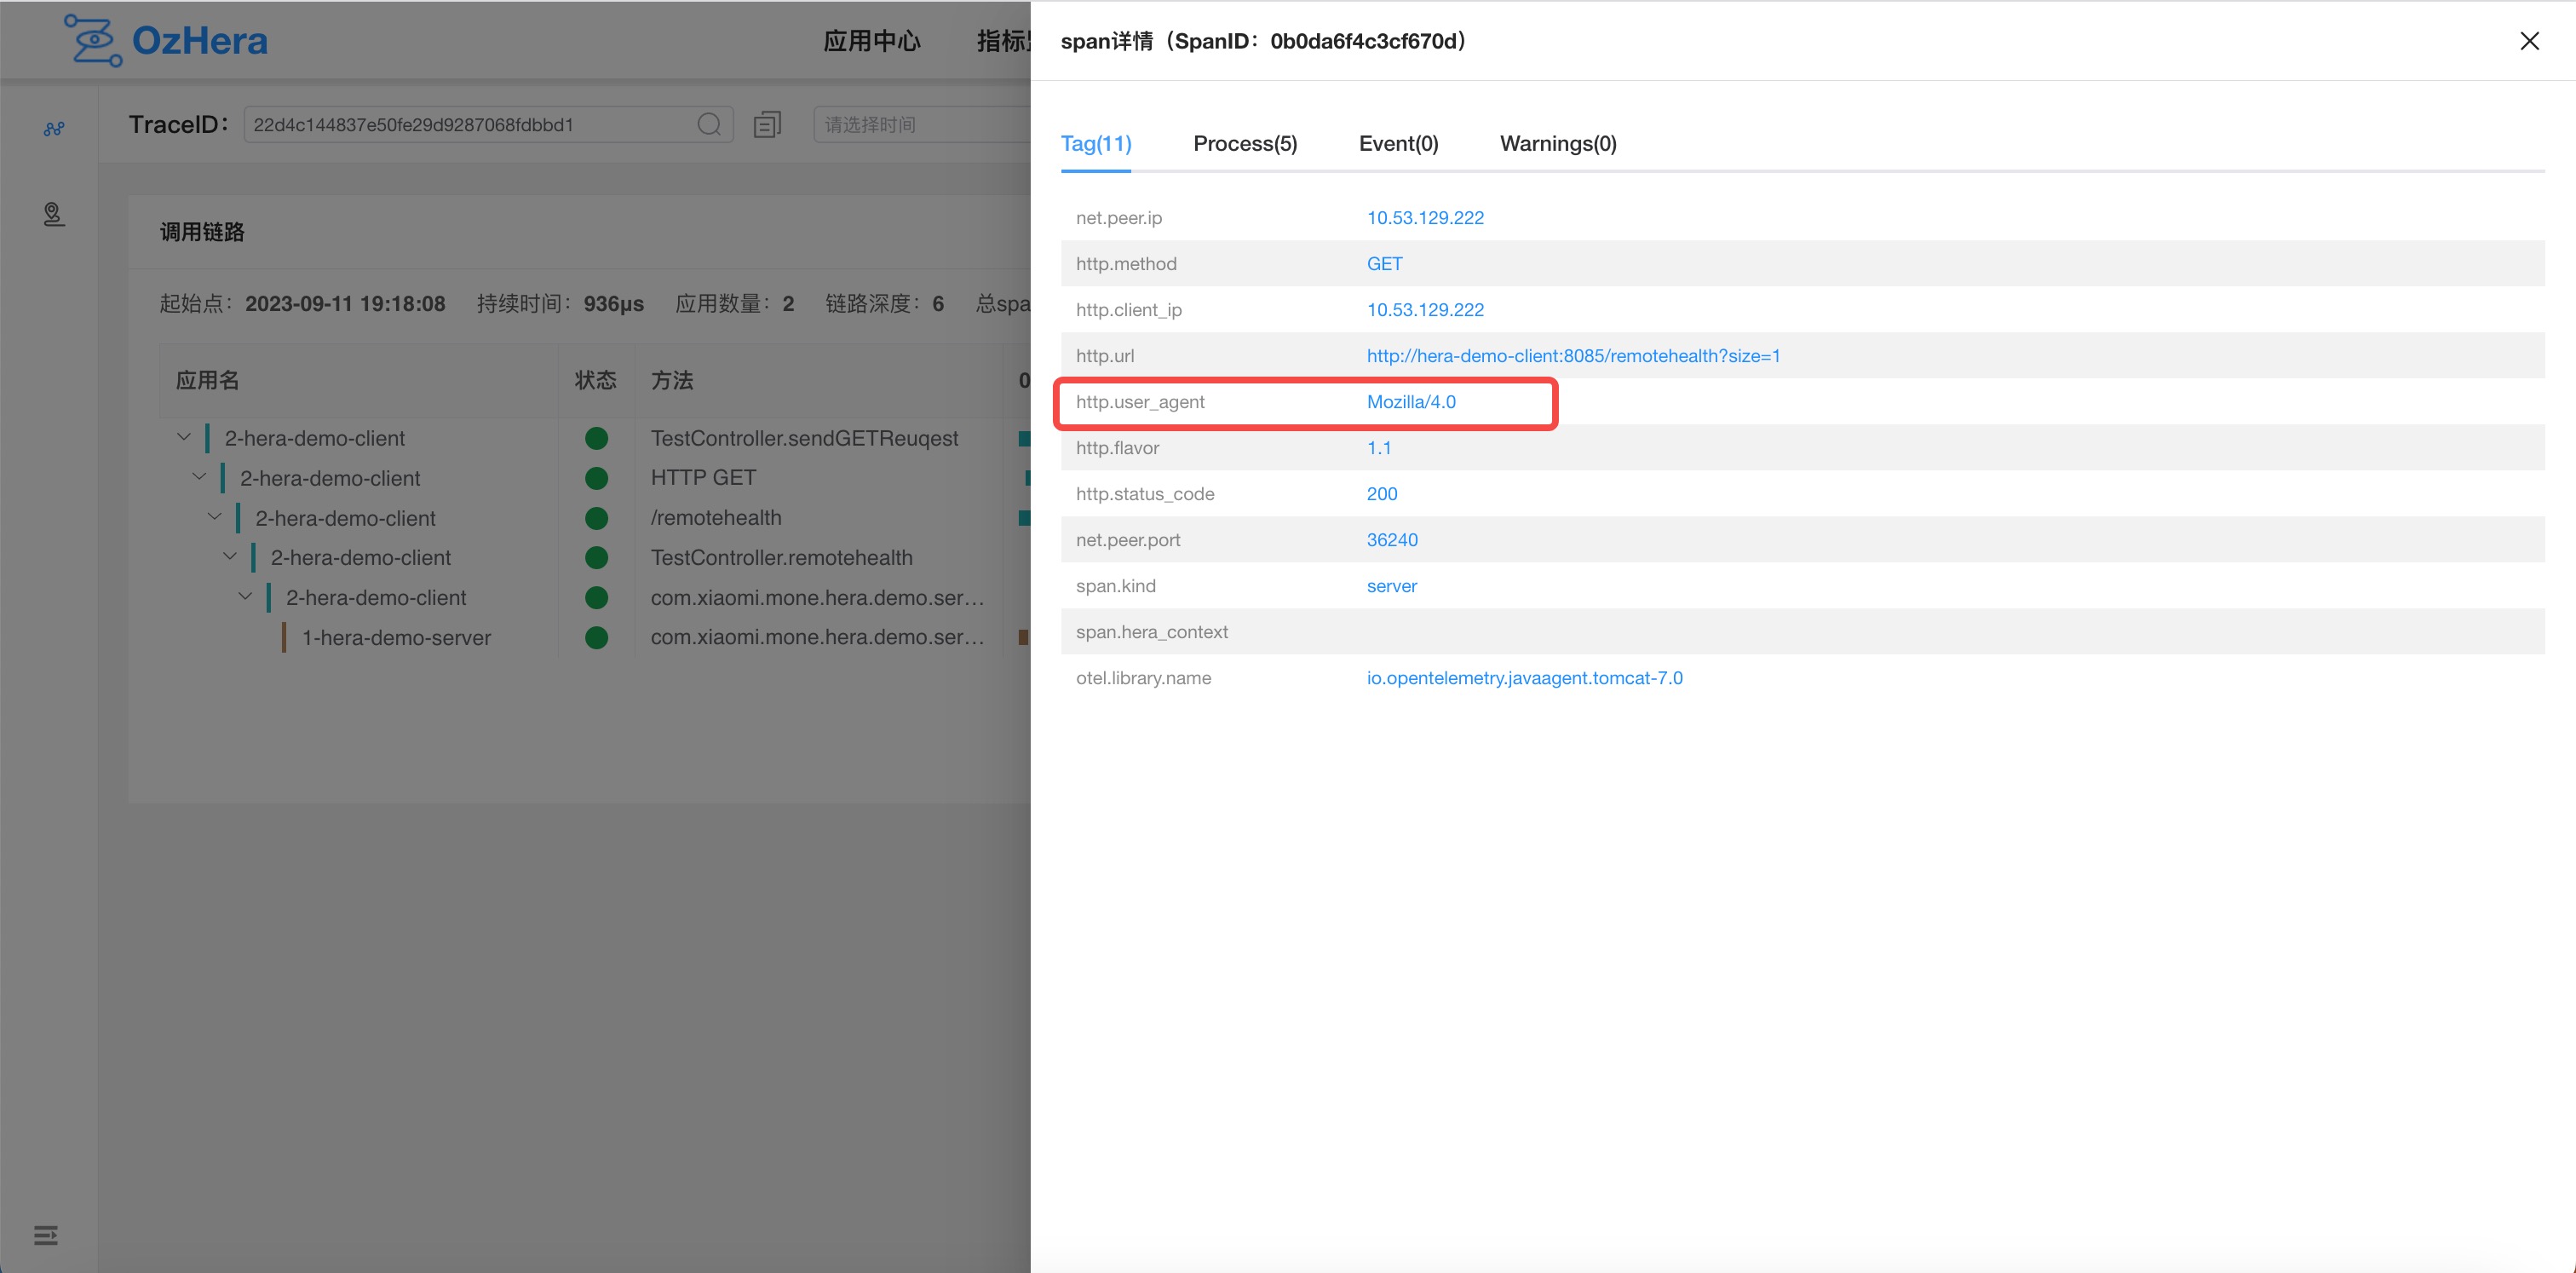Click the TestController.remotehealth method cell
Screen dimensions: 2576x1273
click(x=781, y=557)
